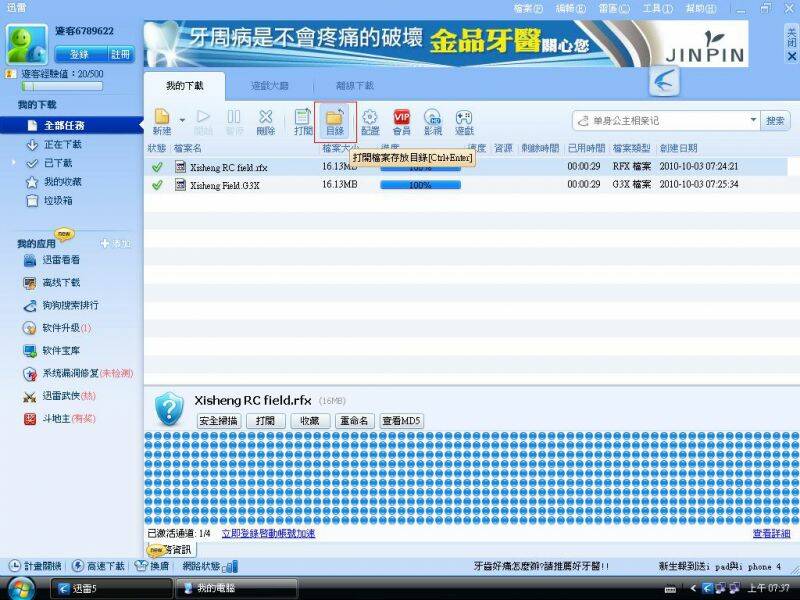Click the 註冊 register button
This screenshot has height=600, width=800.
click(120, 54)
